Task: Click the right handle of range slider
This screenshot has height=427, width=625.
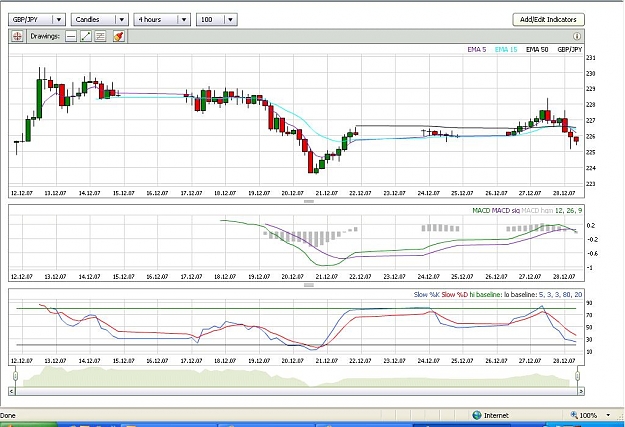Action: [578, 376]
